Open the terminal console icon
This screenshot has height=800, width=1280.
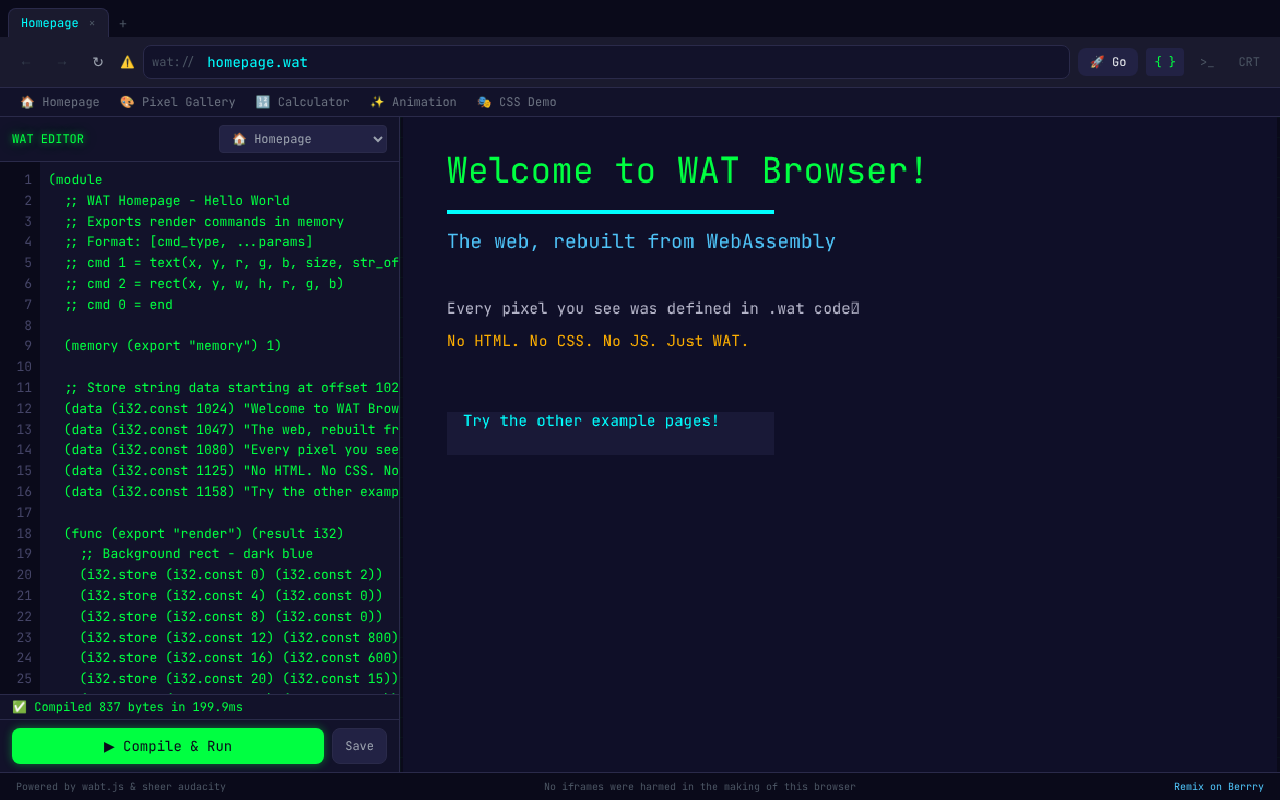1207,62
